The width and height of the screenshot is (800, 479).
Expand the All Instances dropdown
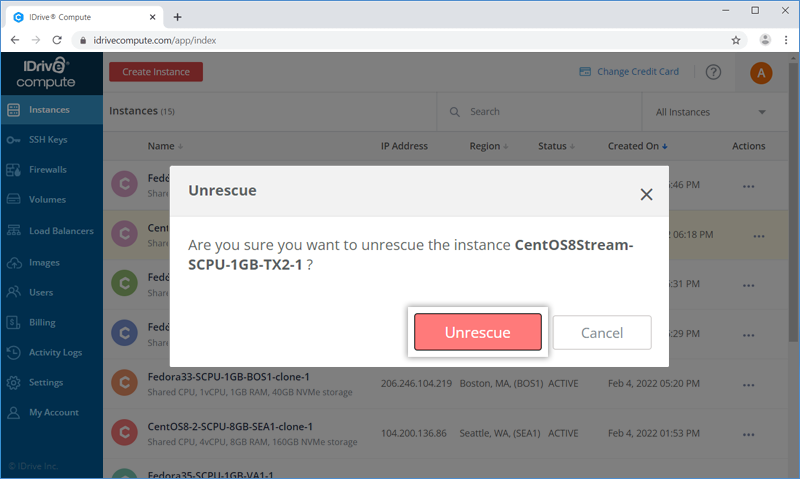[711, 112]
